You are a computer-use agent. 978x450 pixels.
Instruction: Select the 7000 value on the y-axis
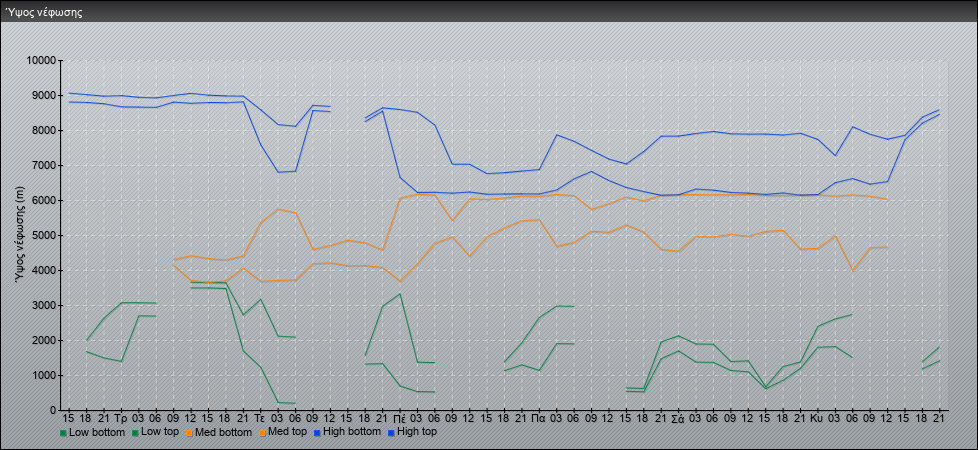tap(45, 165)
